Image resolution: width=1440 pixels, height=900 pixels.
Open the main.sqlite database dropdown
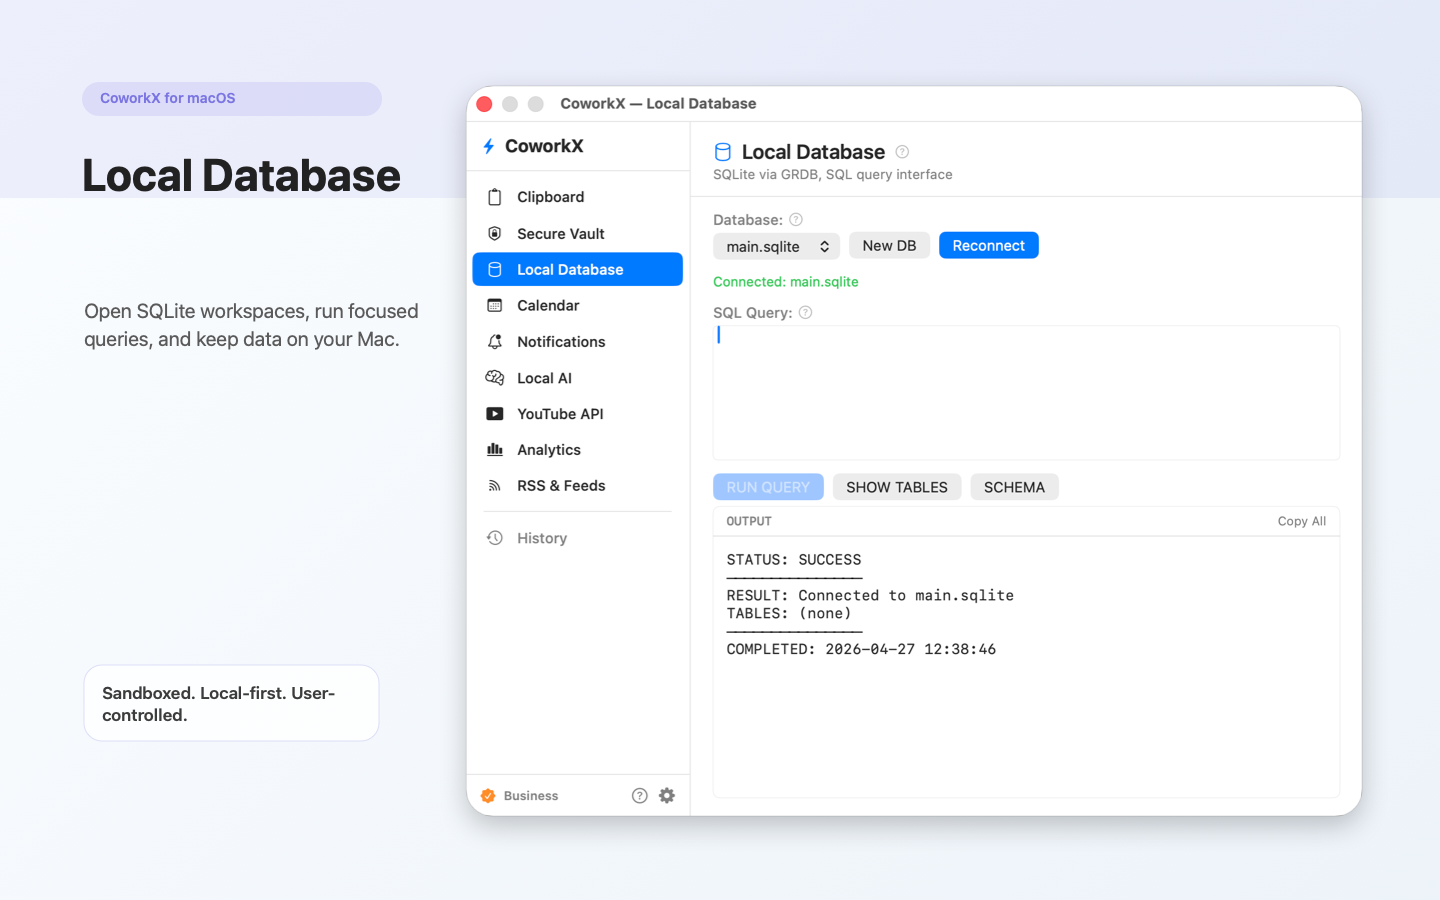click(x=776, y=246)
